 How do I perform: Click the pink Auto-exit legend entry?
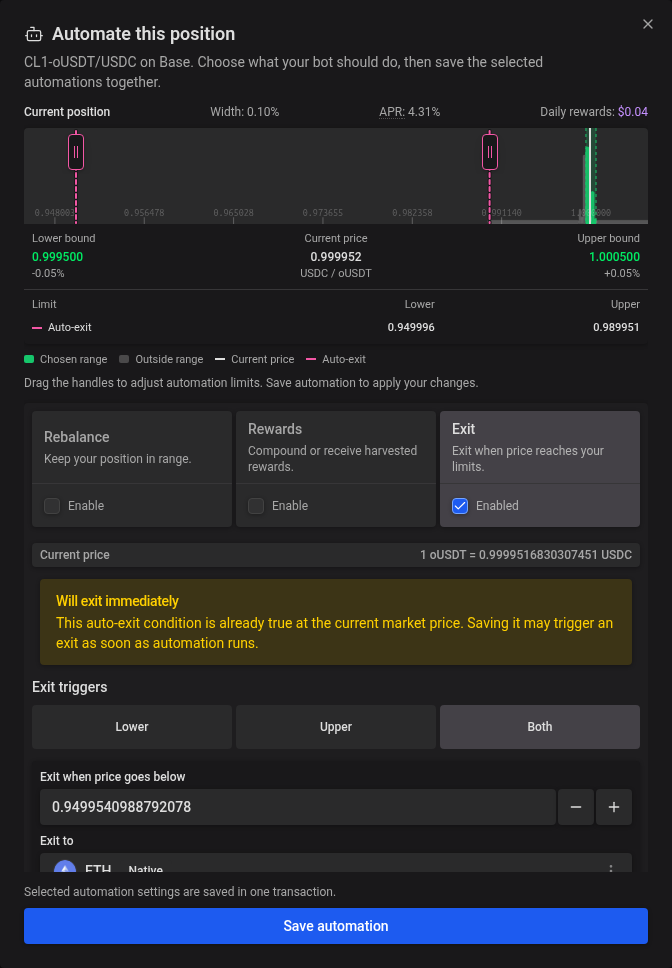tap(336, 359)
